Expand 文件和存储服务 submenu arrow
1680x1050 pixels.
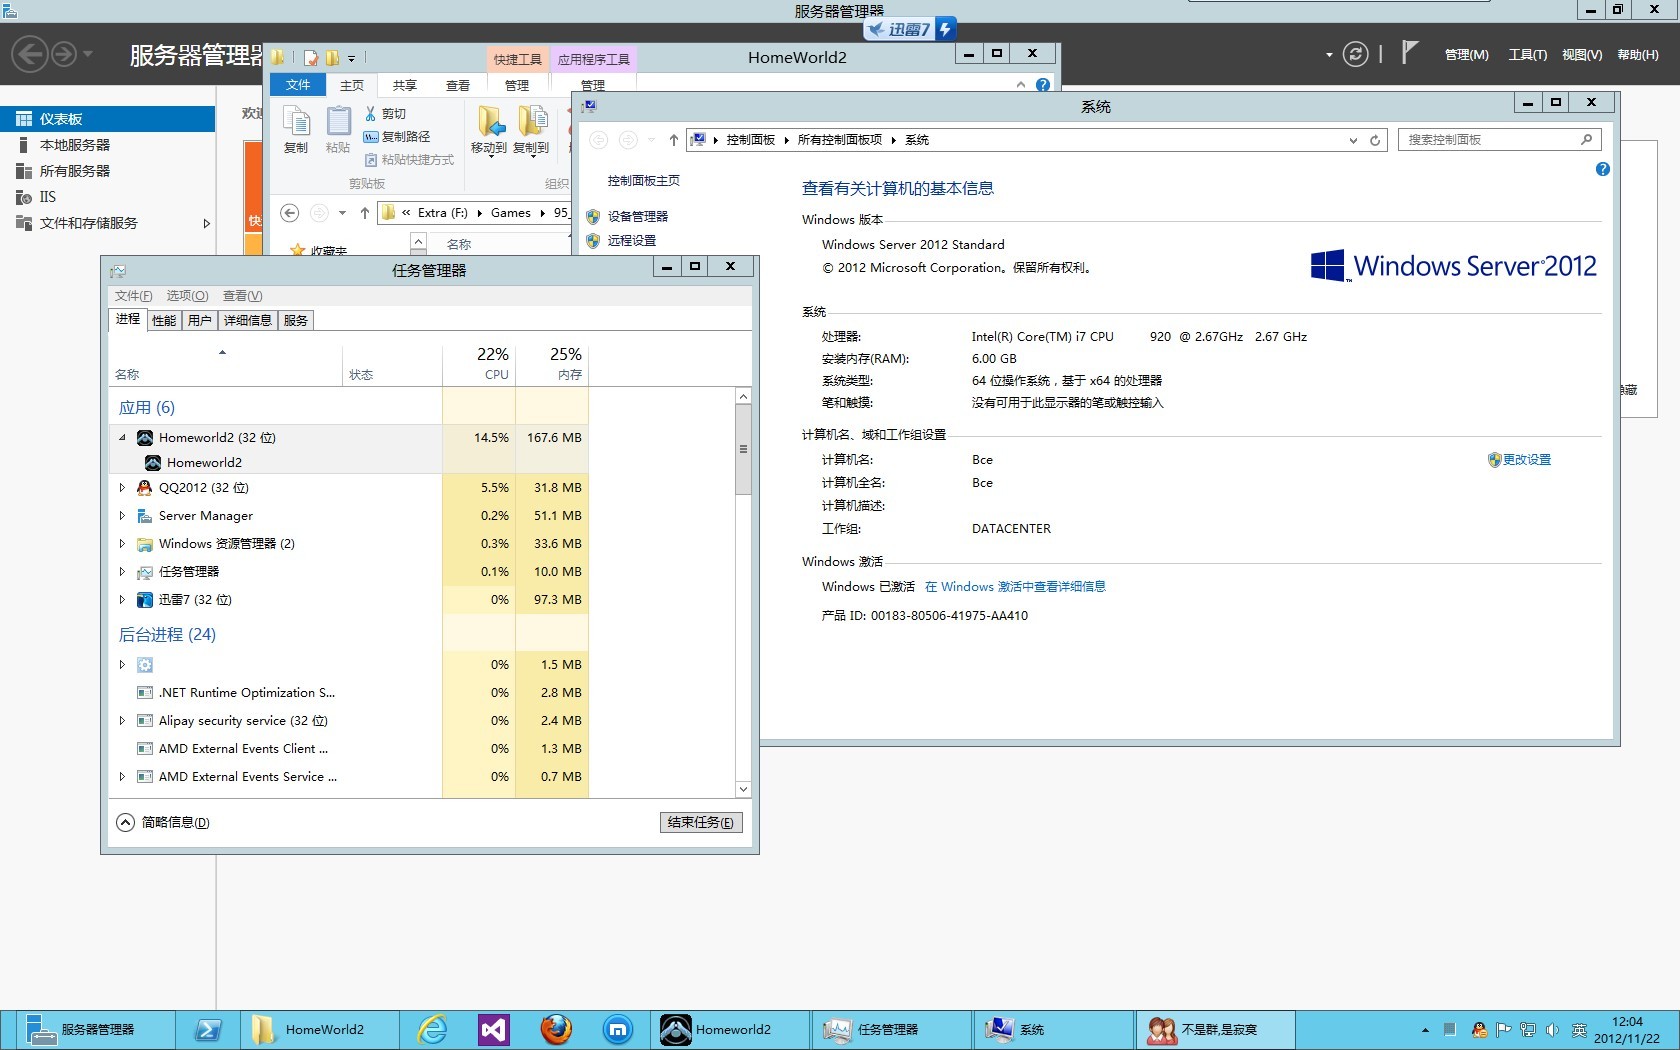[x=207, y=223]
